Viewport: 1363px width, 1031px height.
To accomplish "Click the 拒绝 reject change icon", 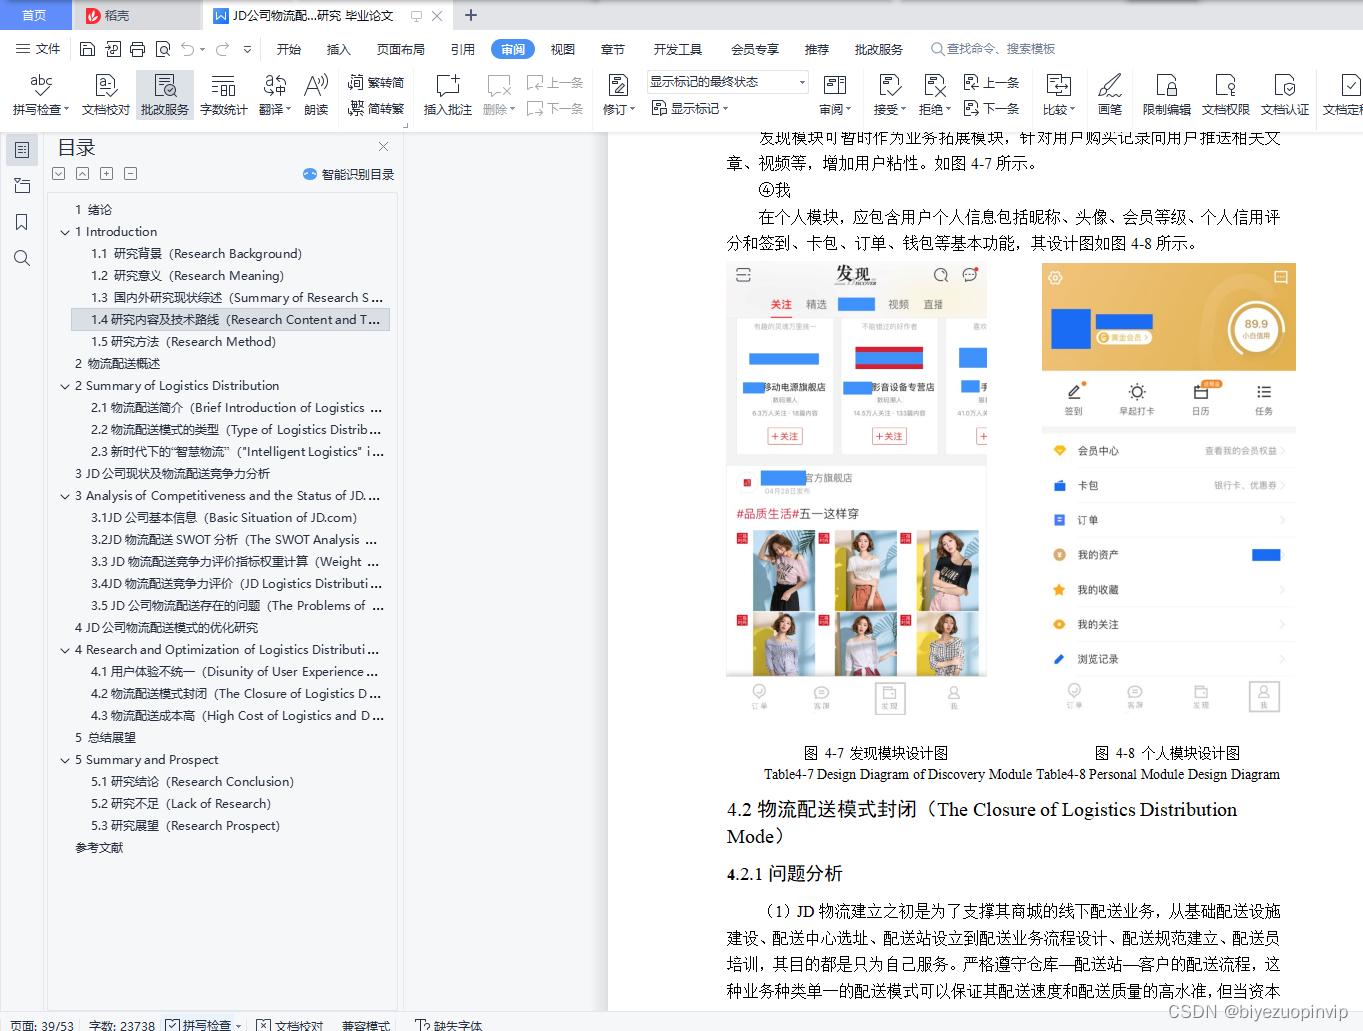I will pyautogui.click(x=934, y=86).
